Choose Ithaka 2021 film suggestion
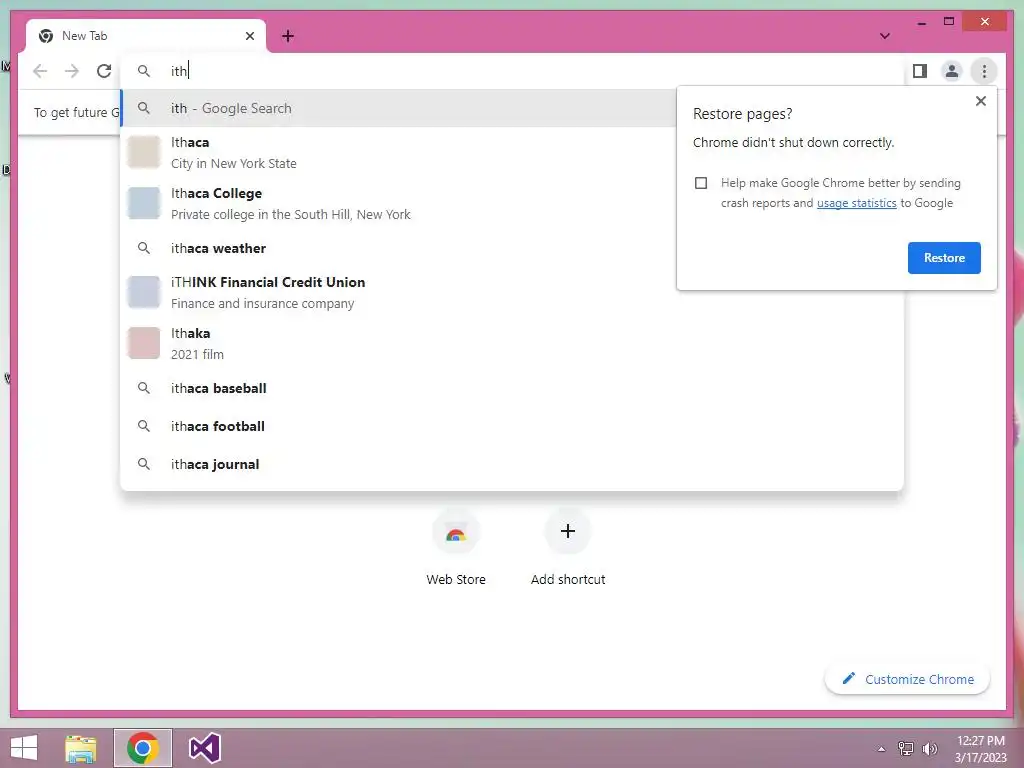The width and height of the screenshot is (1024, 768). (x=513, y=343)
